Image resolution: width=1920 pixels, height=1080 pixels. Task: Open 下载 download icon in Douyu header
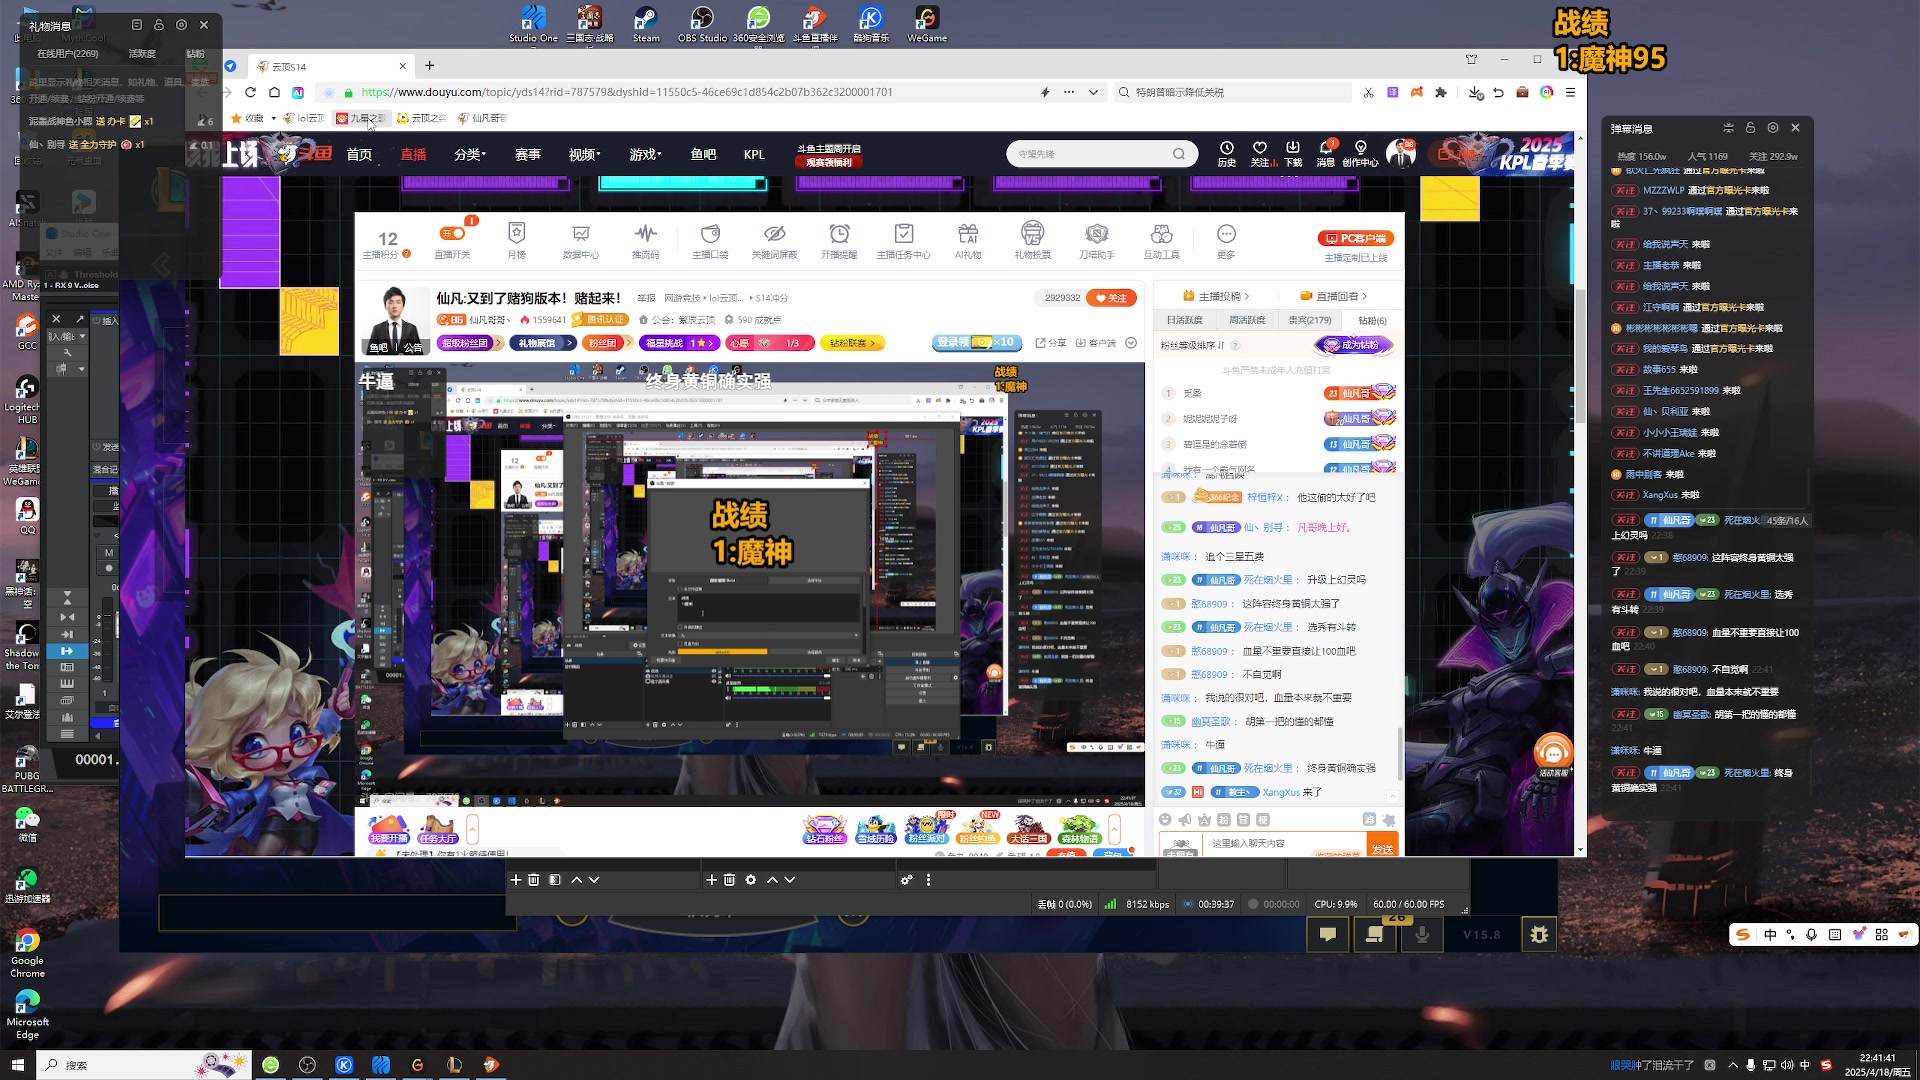pos(1293,153)
